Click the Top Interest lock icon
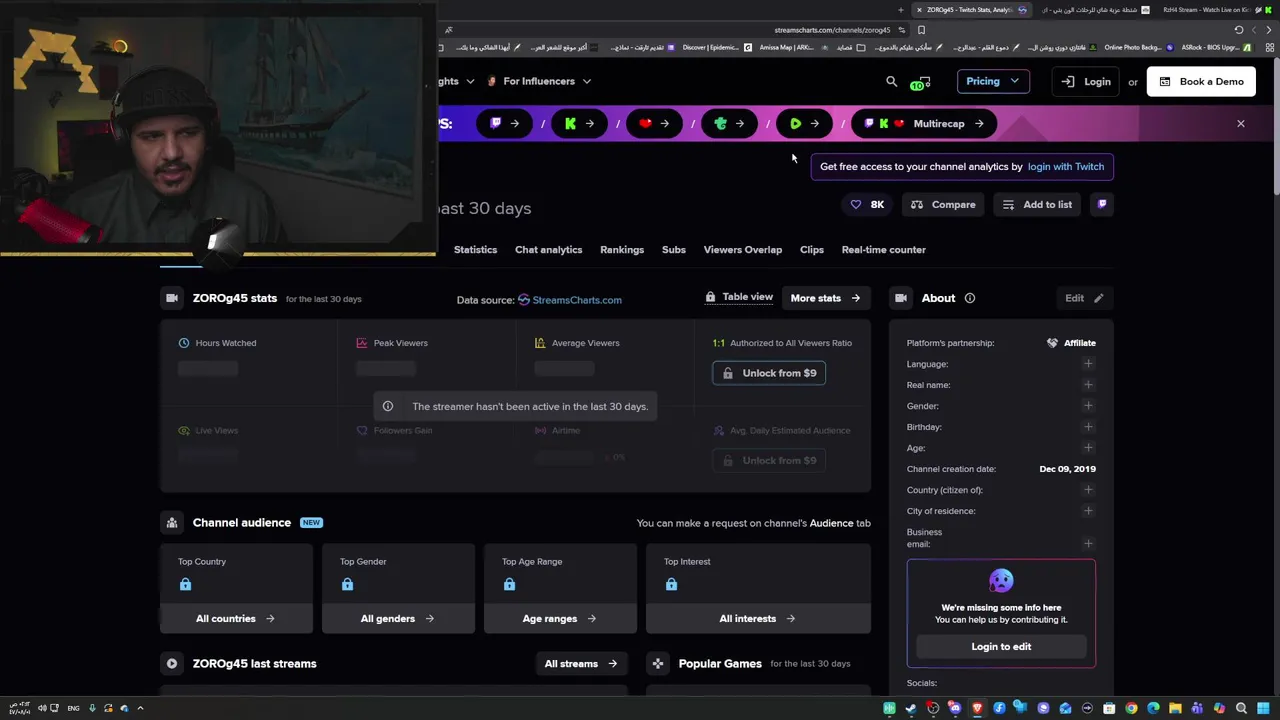This screenshot has height=720, width=1280. coord(671,584)
